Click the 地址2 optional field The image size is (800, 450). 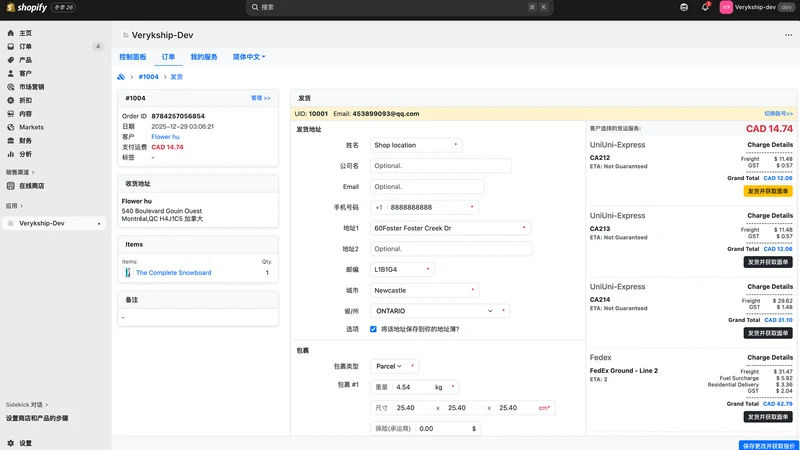pyautogui.click(x=451, y=249)
